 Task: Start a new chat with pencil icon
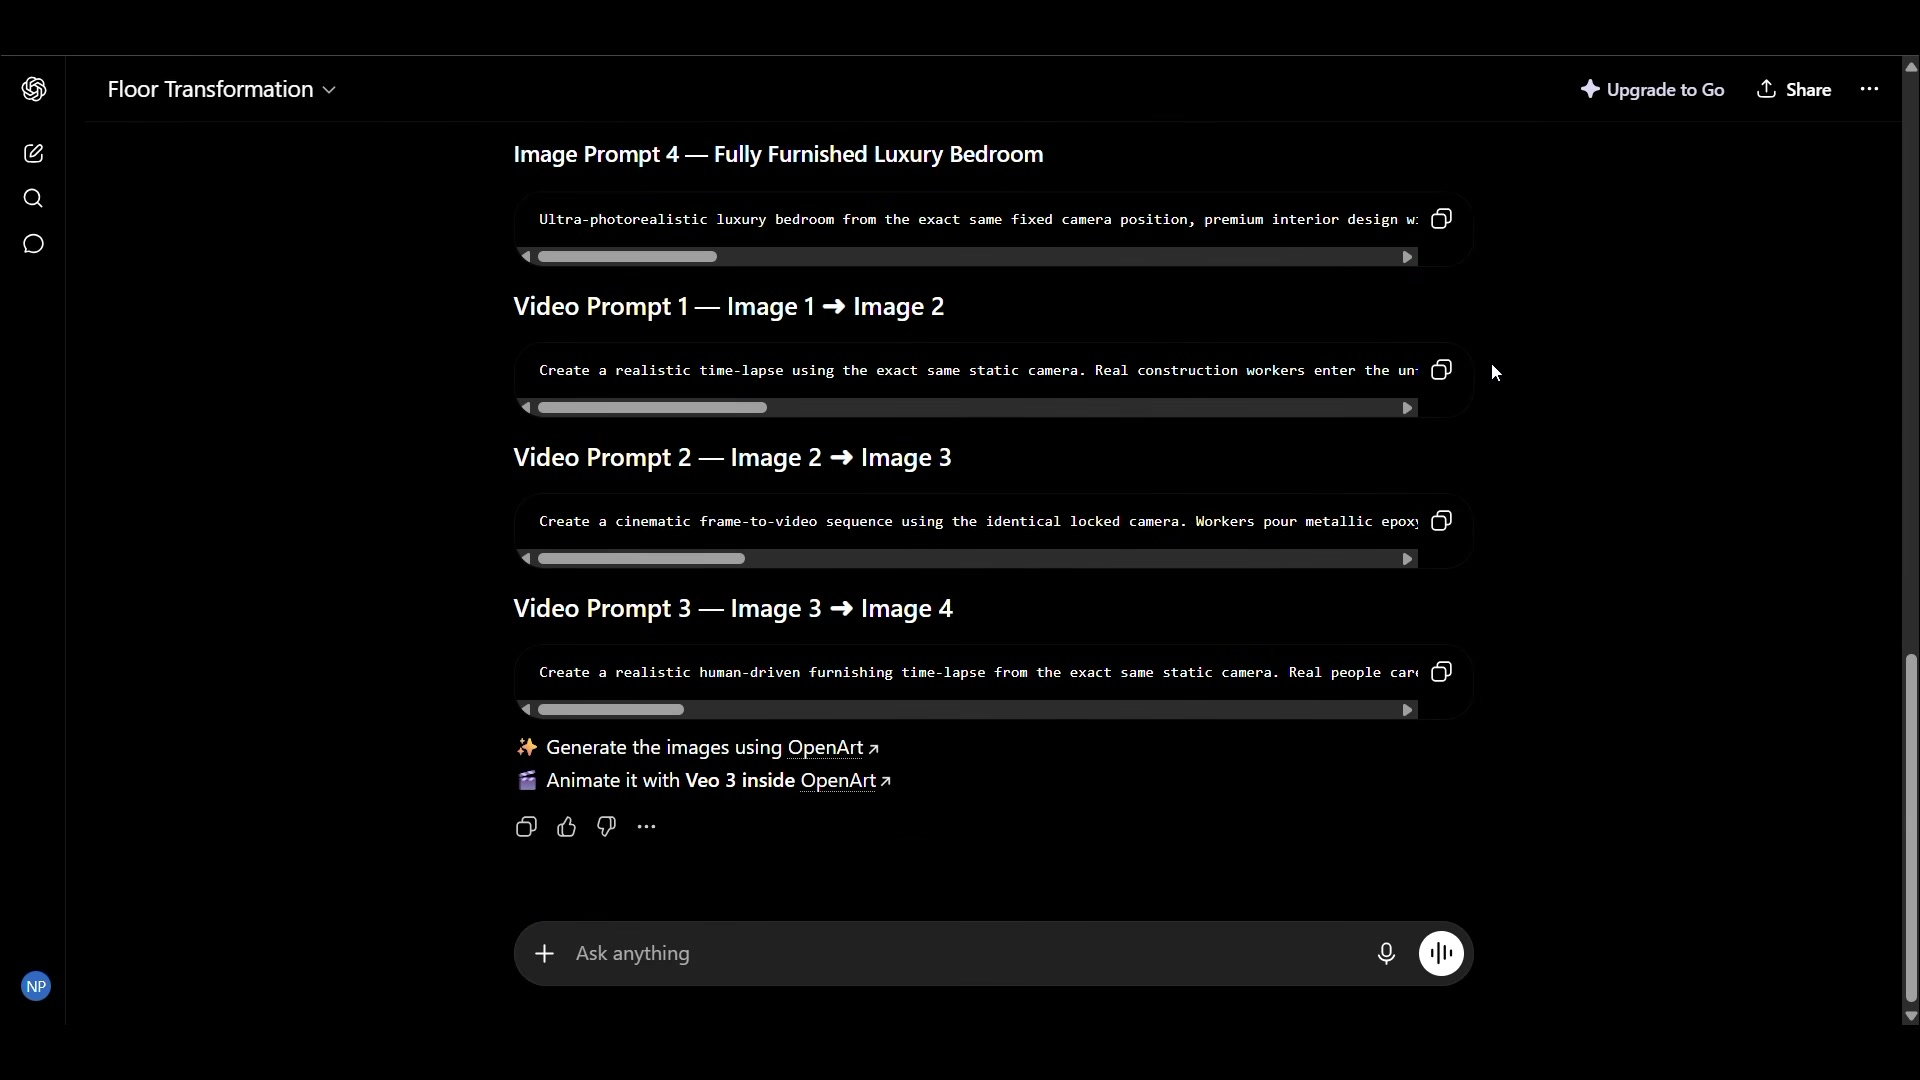pyautogui.click(x=34, y=153)
